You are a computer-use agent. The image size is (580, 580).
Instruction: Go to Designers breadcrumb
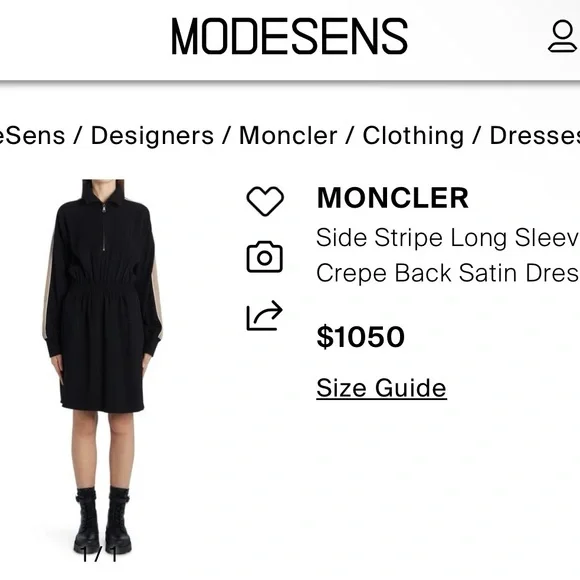[x=152, y=135]
